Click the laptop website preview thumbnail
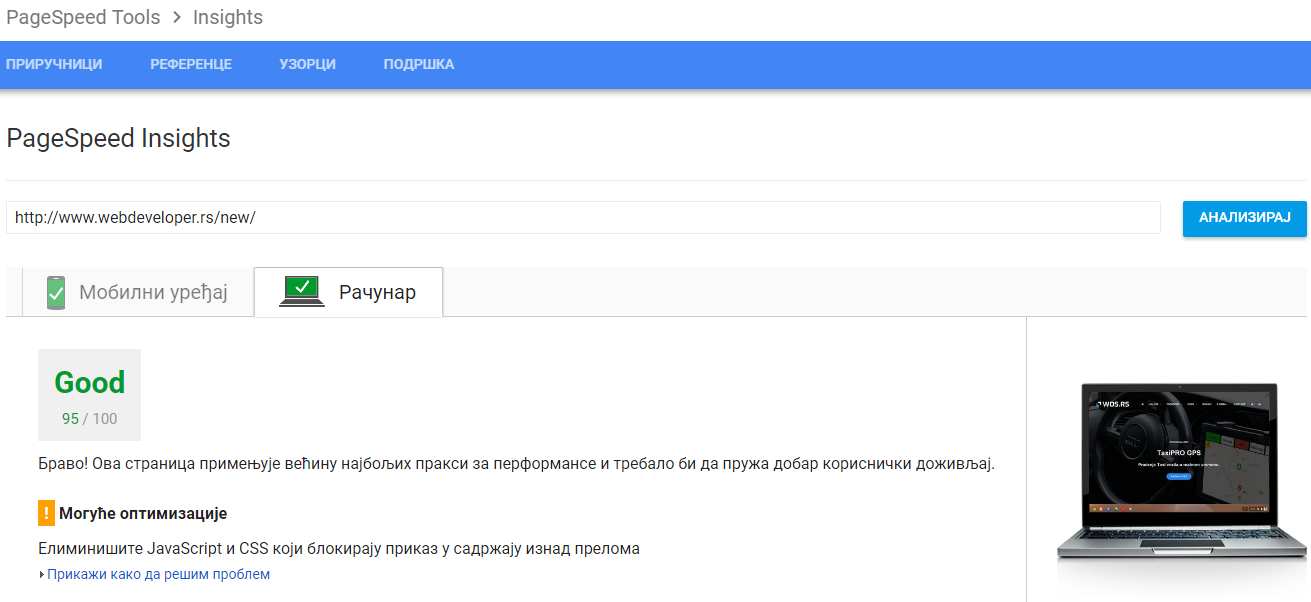The height and width of the screenshot is (602, 1311). click(x=1182, y=471)
